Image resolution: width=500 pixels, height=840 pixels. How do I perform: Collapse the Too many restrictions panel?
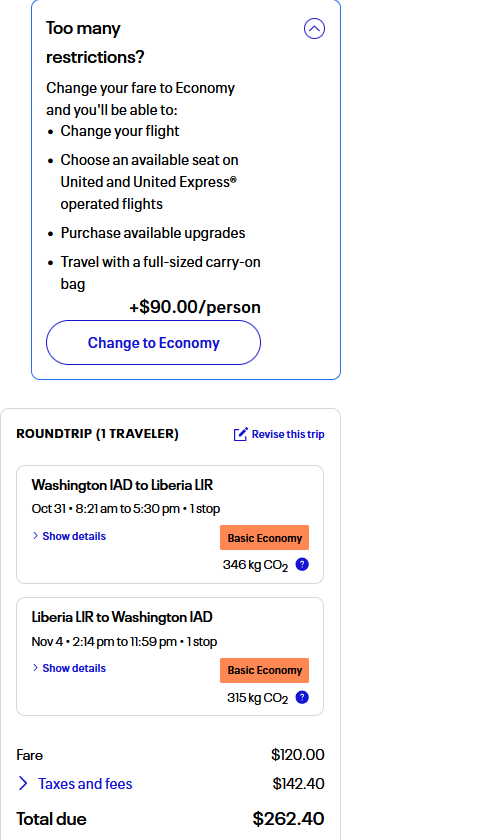(x=314, y=28)
